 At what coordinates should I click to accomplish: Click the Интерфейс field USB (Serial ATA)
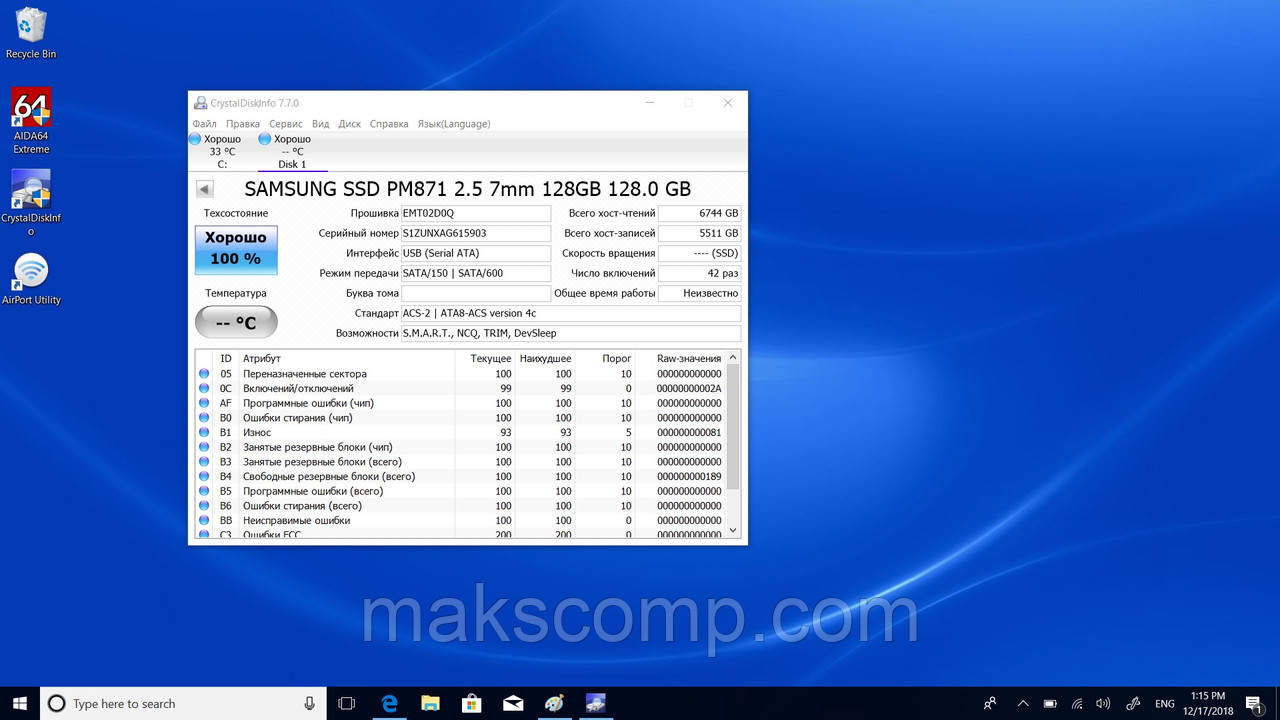[x=476, y=253]
